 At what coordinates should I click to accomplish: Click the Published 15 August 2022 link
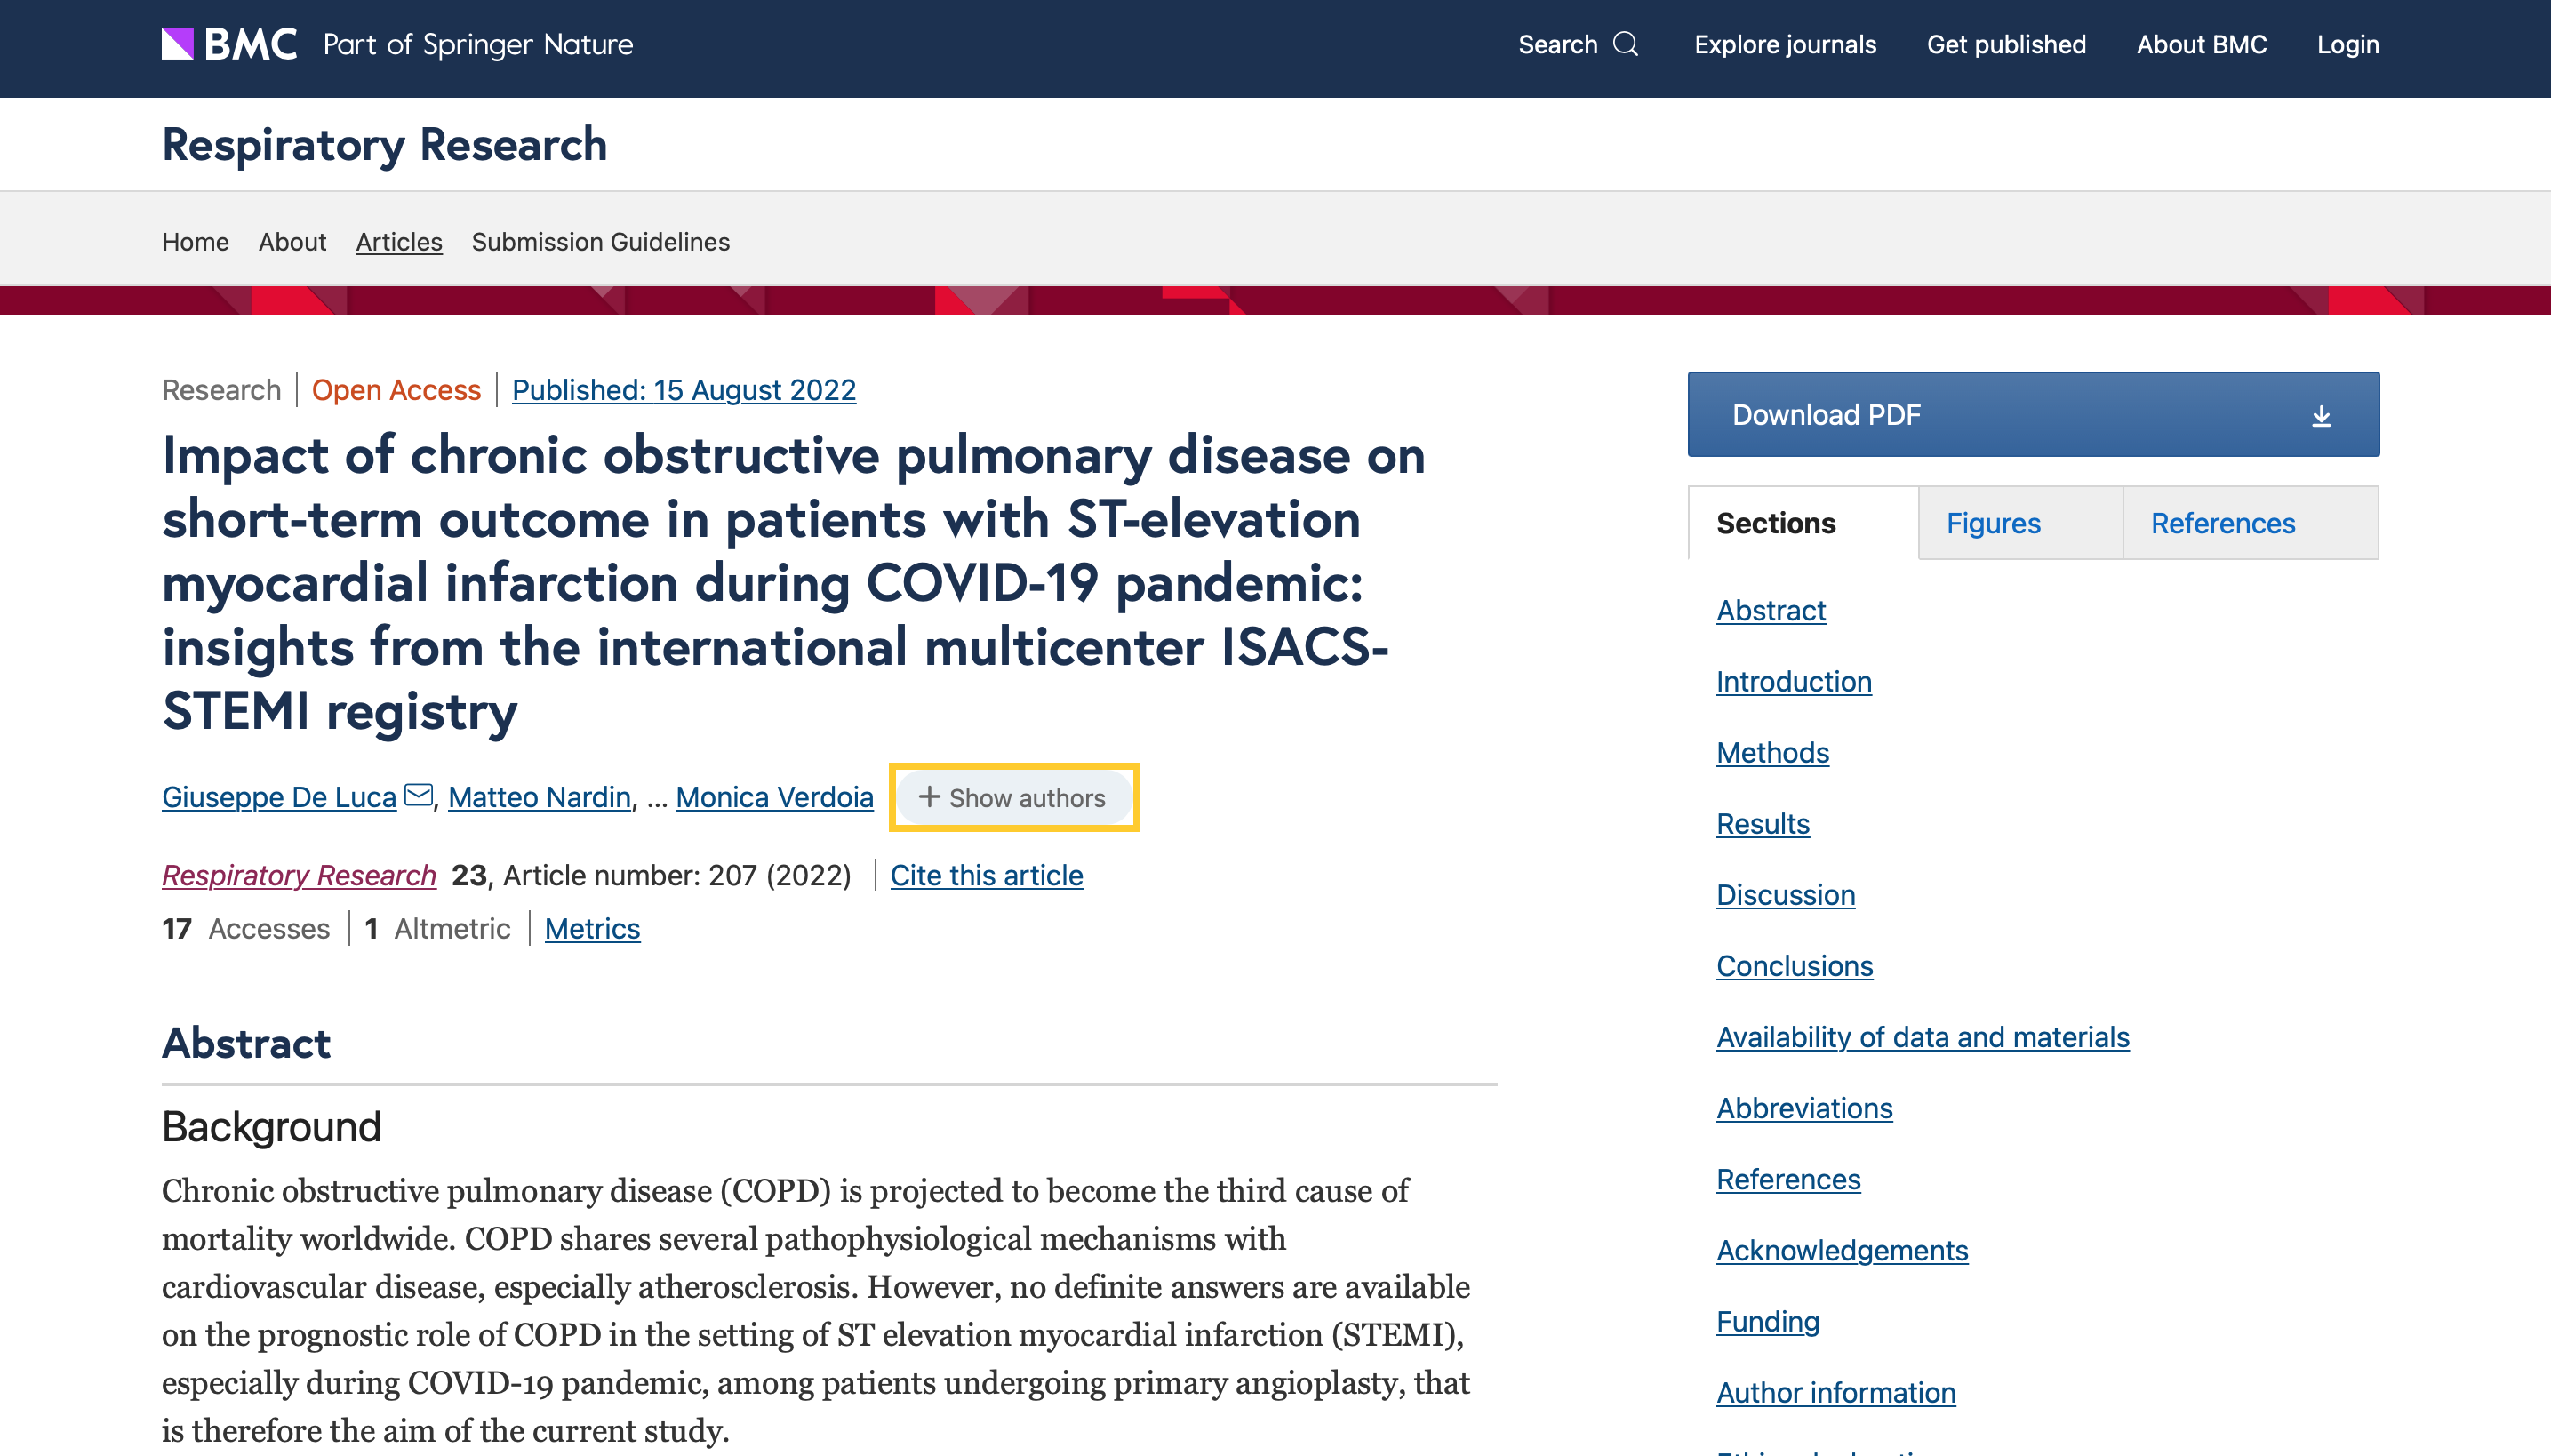[683, 390]
